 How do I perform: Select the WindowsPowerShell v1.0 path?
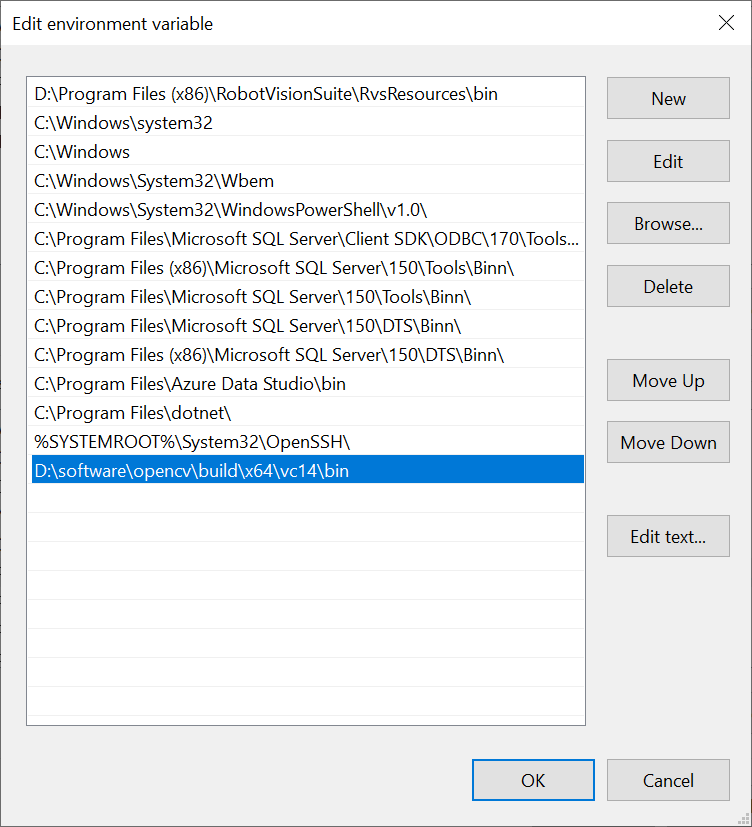tap(307, 210)
